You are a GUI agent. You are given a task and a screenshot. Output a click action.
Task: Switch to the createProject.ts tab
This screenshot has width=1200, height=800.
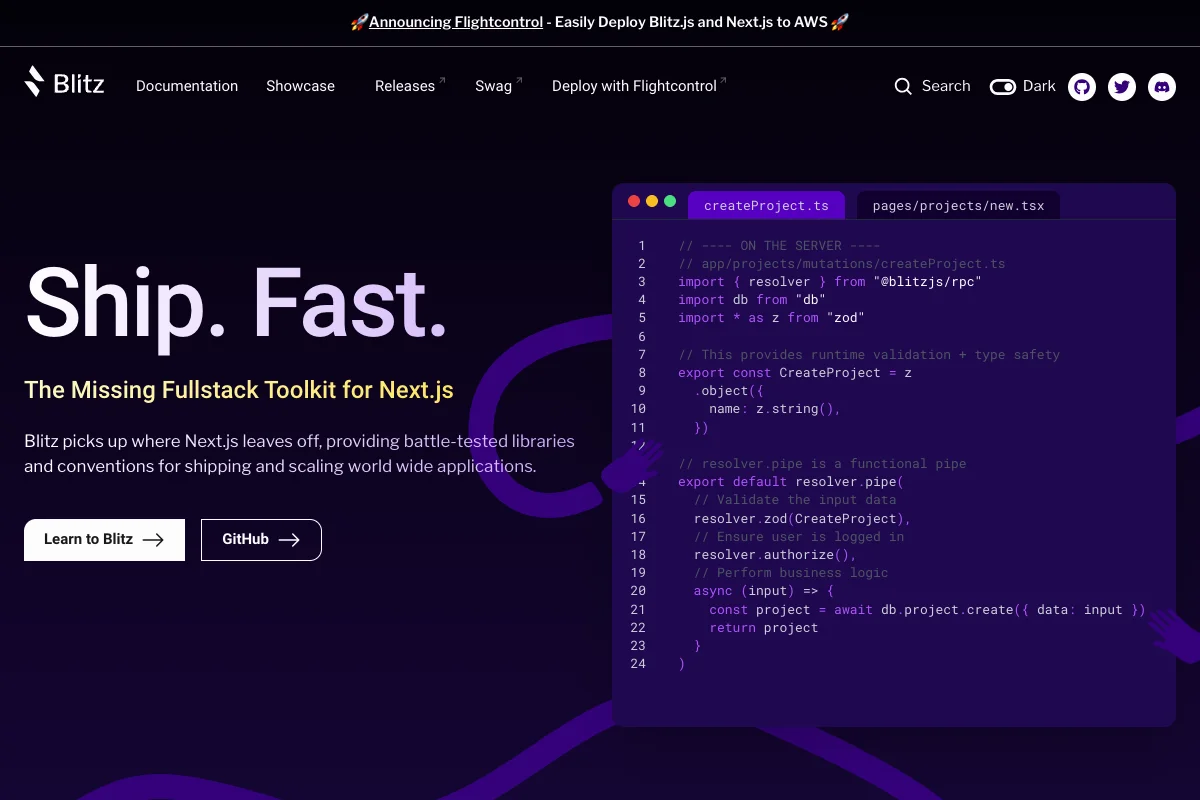[766, 205]
